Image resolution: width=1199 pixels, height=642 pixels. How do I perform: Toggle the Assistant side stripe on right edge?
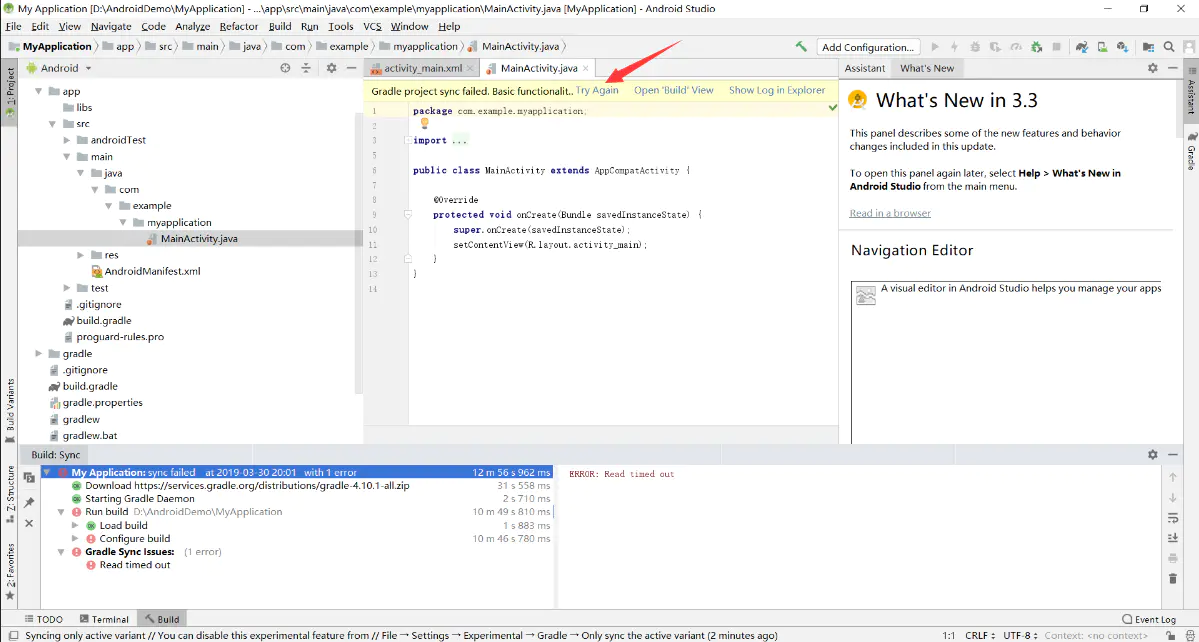tap(1191, 89)
